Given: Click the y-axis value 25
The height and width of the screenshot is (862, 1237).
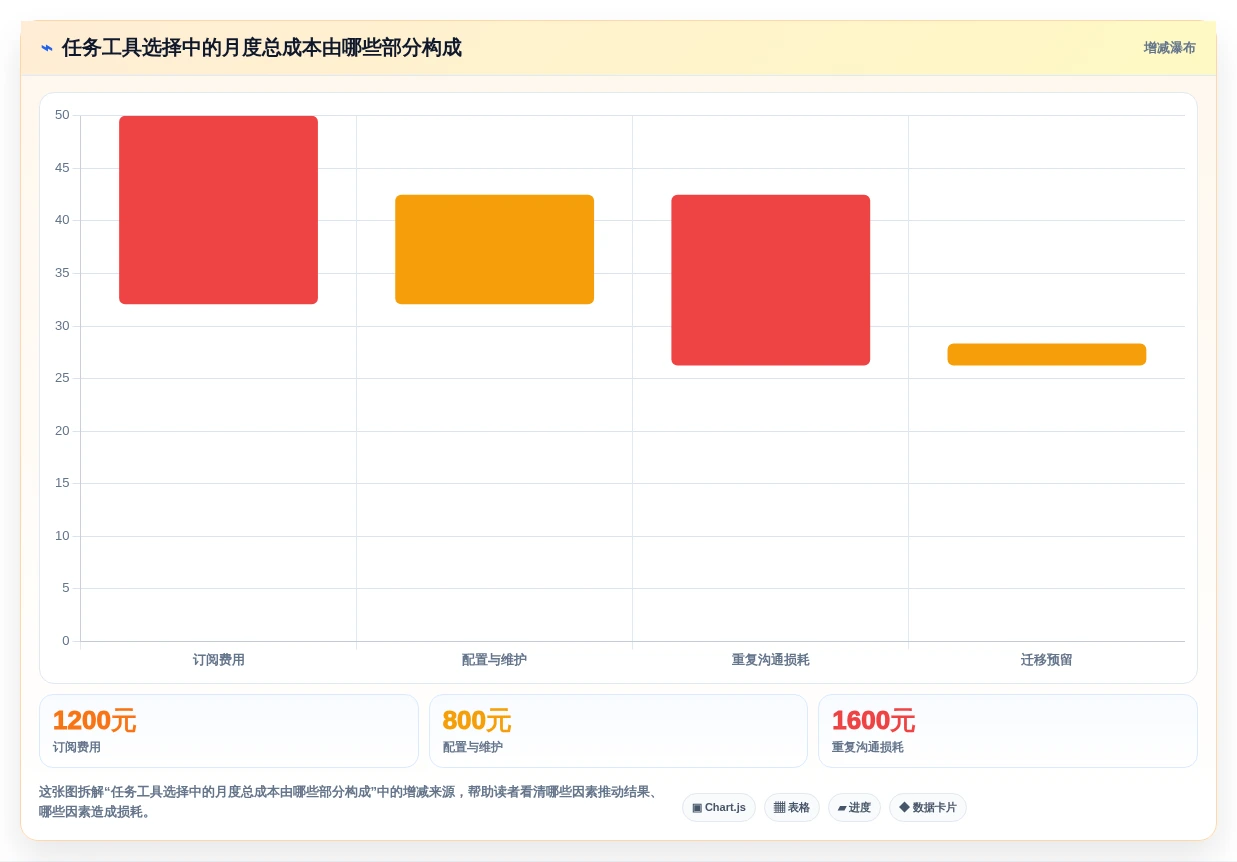Looking at the screenshot, I should 62,378.
